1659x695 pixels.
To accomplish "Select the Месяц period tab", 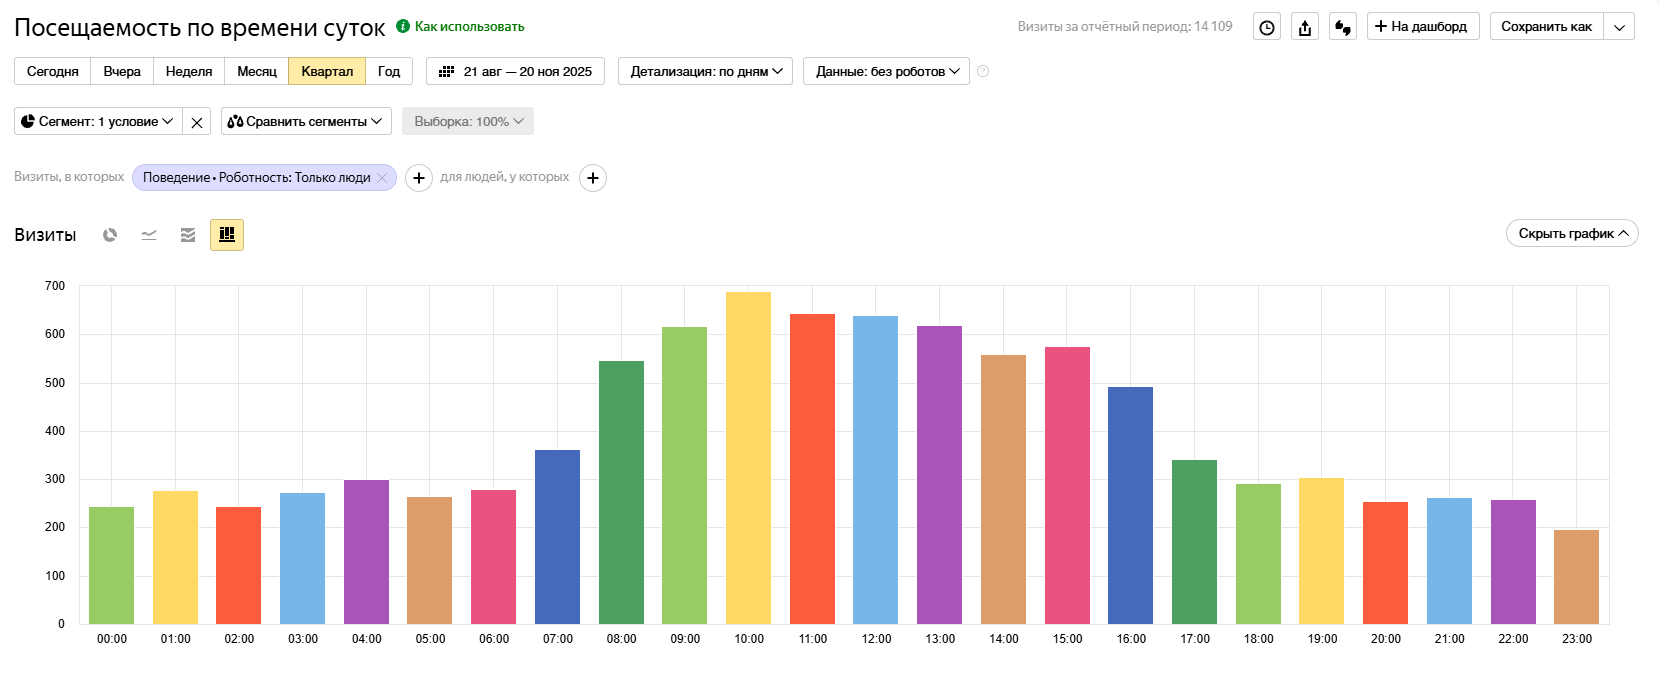I will (x=257, y=71).
